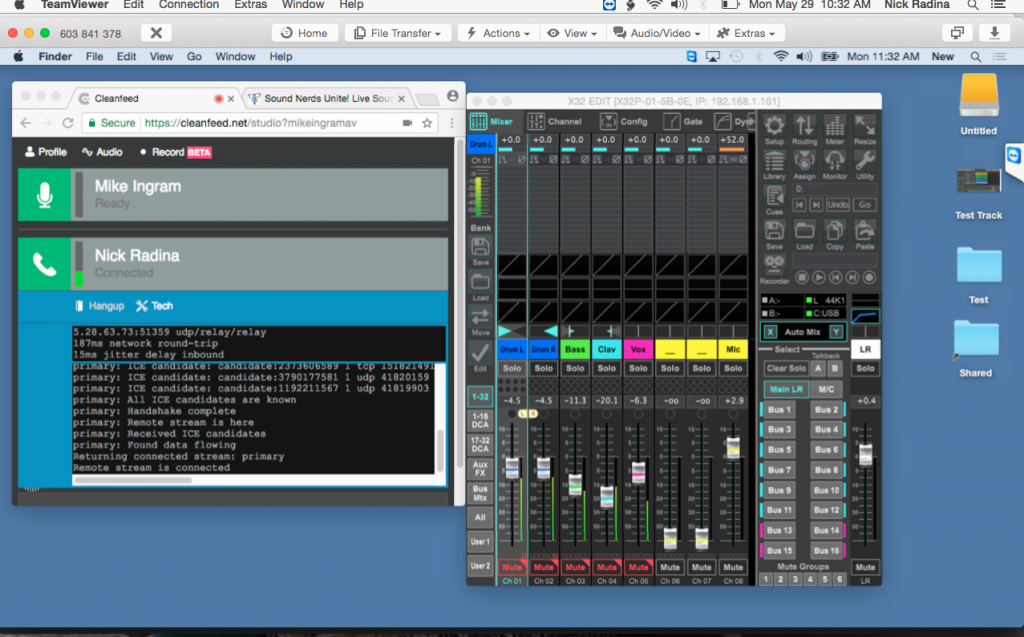The height and width of the screenshot is (637, 1024).
Task: Toggle Mute on the LR main bus
Action: click(865, 567)
